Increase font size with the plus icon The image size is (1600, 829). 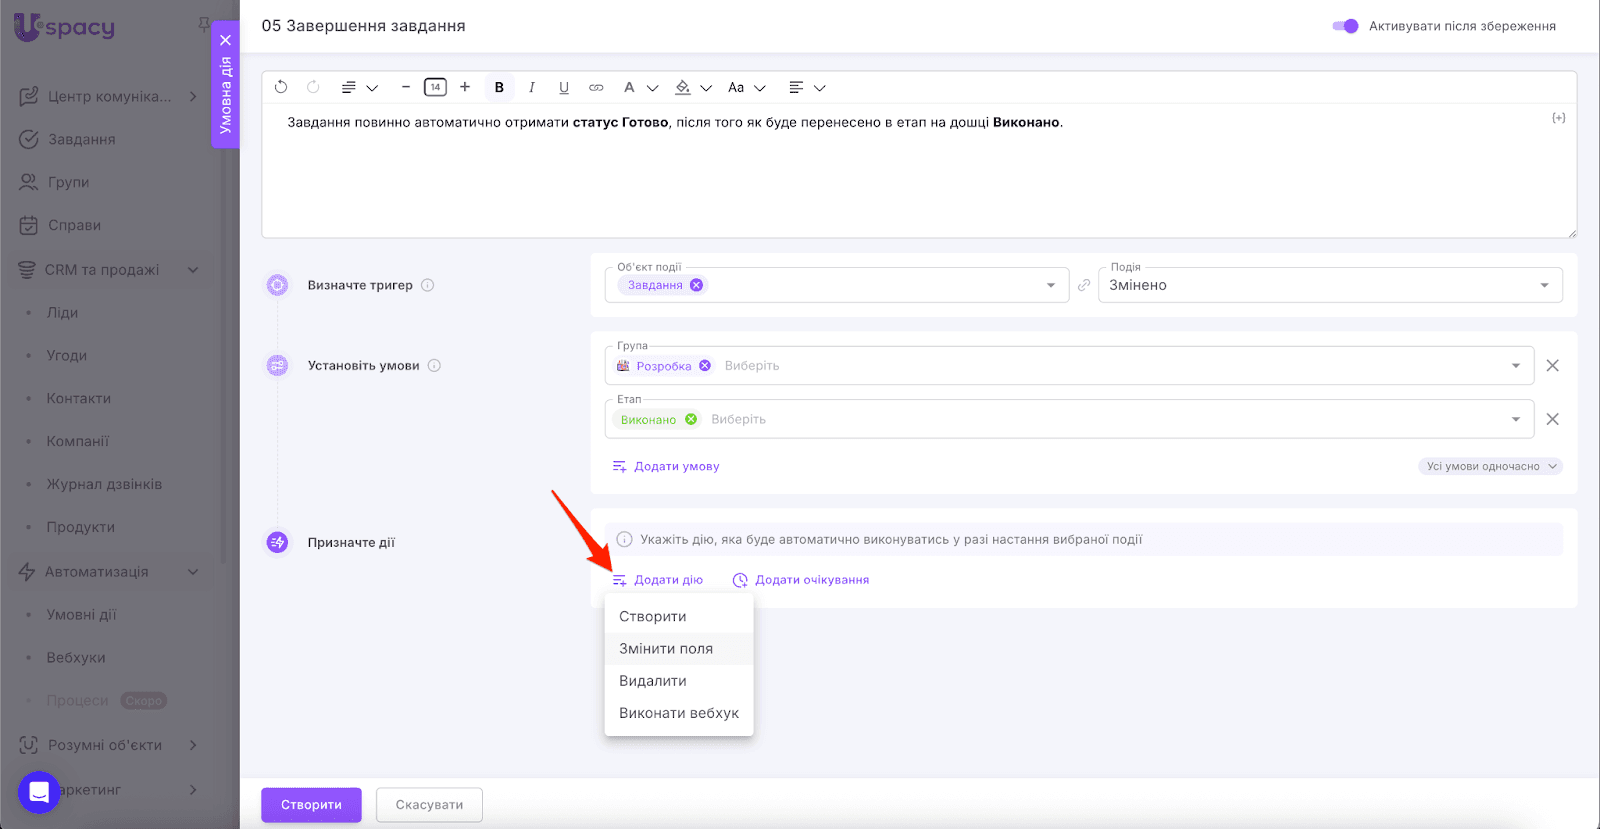click(465, 87)
